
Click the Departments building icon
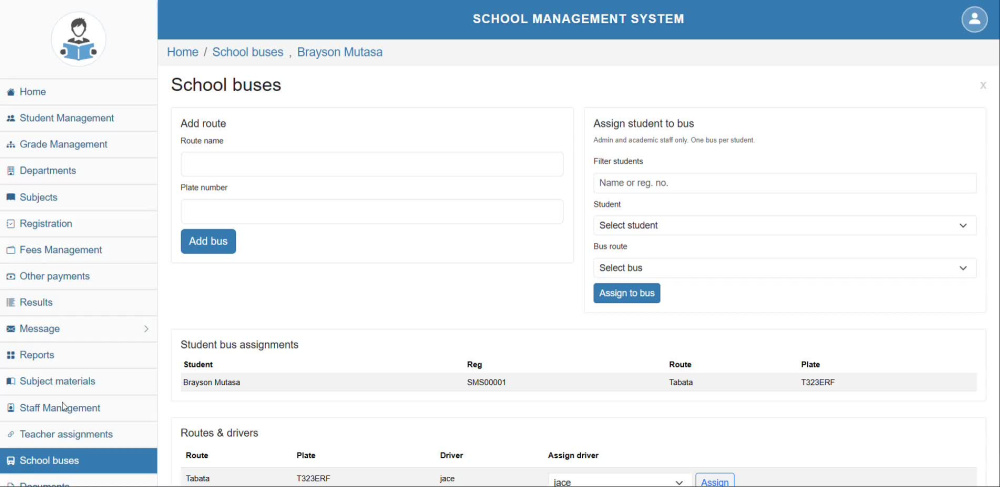[x=10, y=171]
